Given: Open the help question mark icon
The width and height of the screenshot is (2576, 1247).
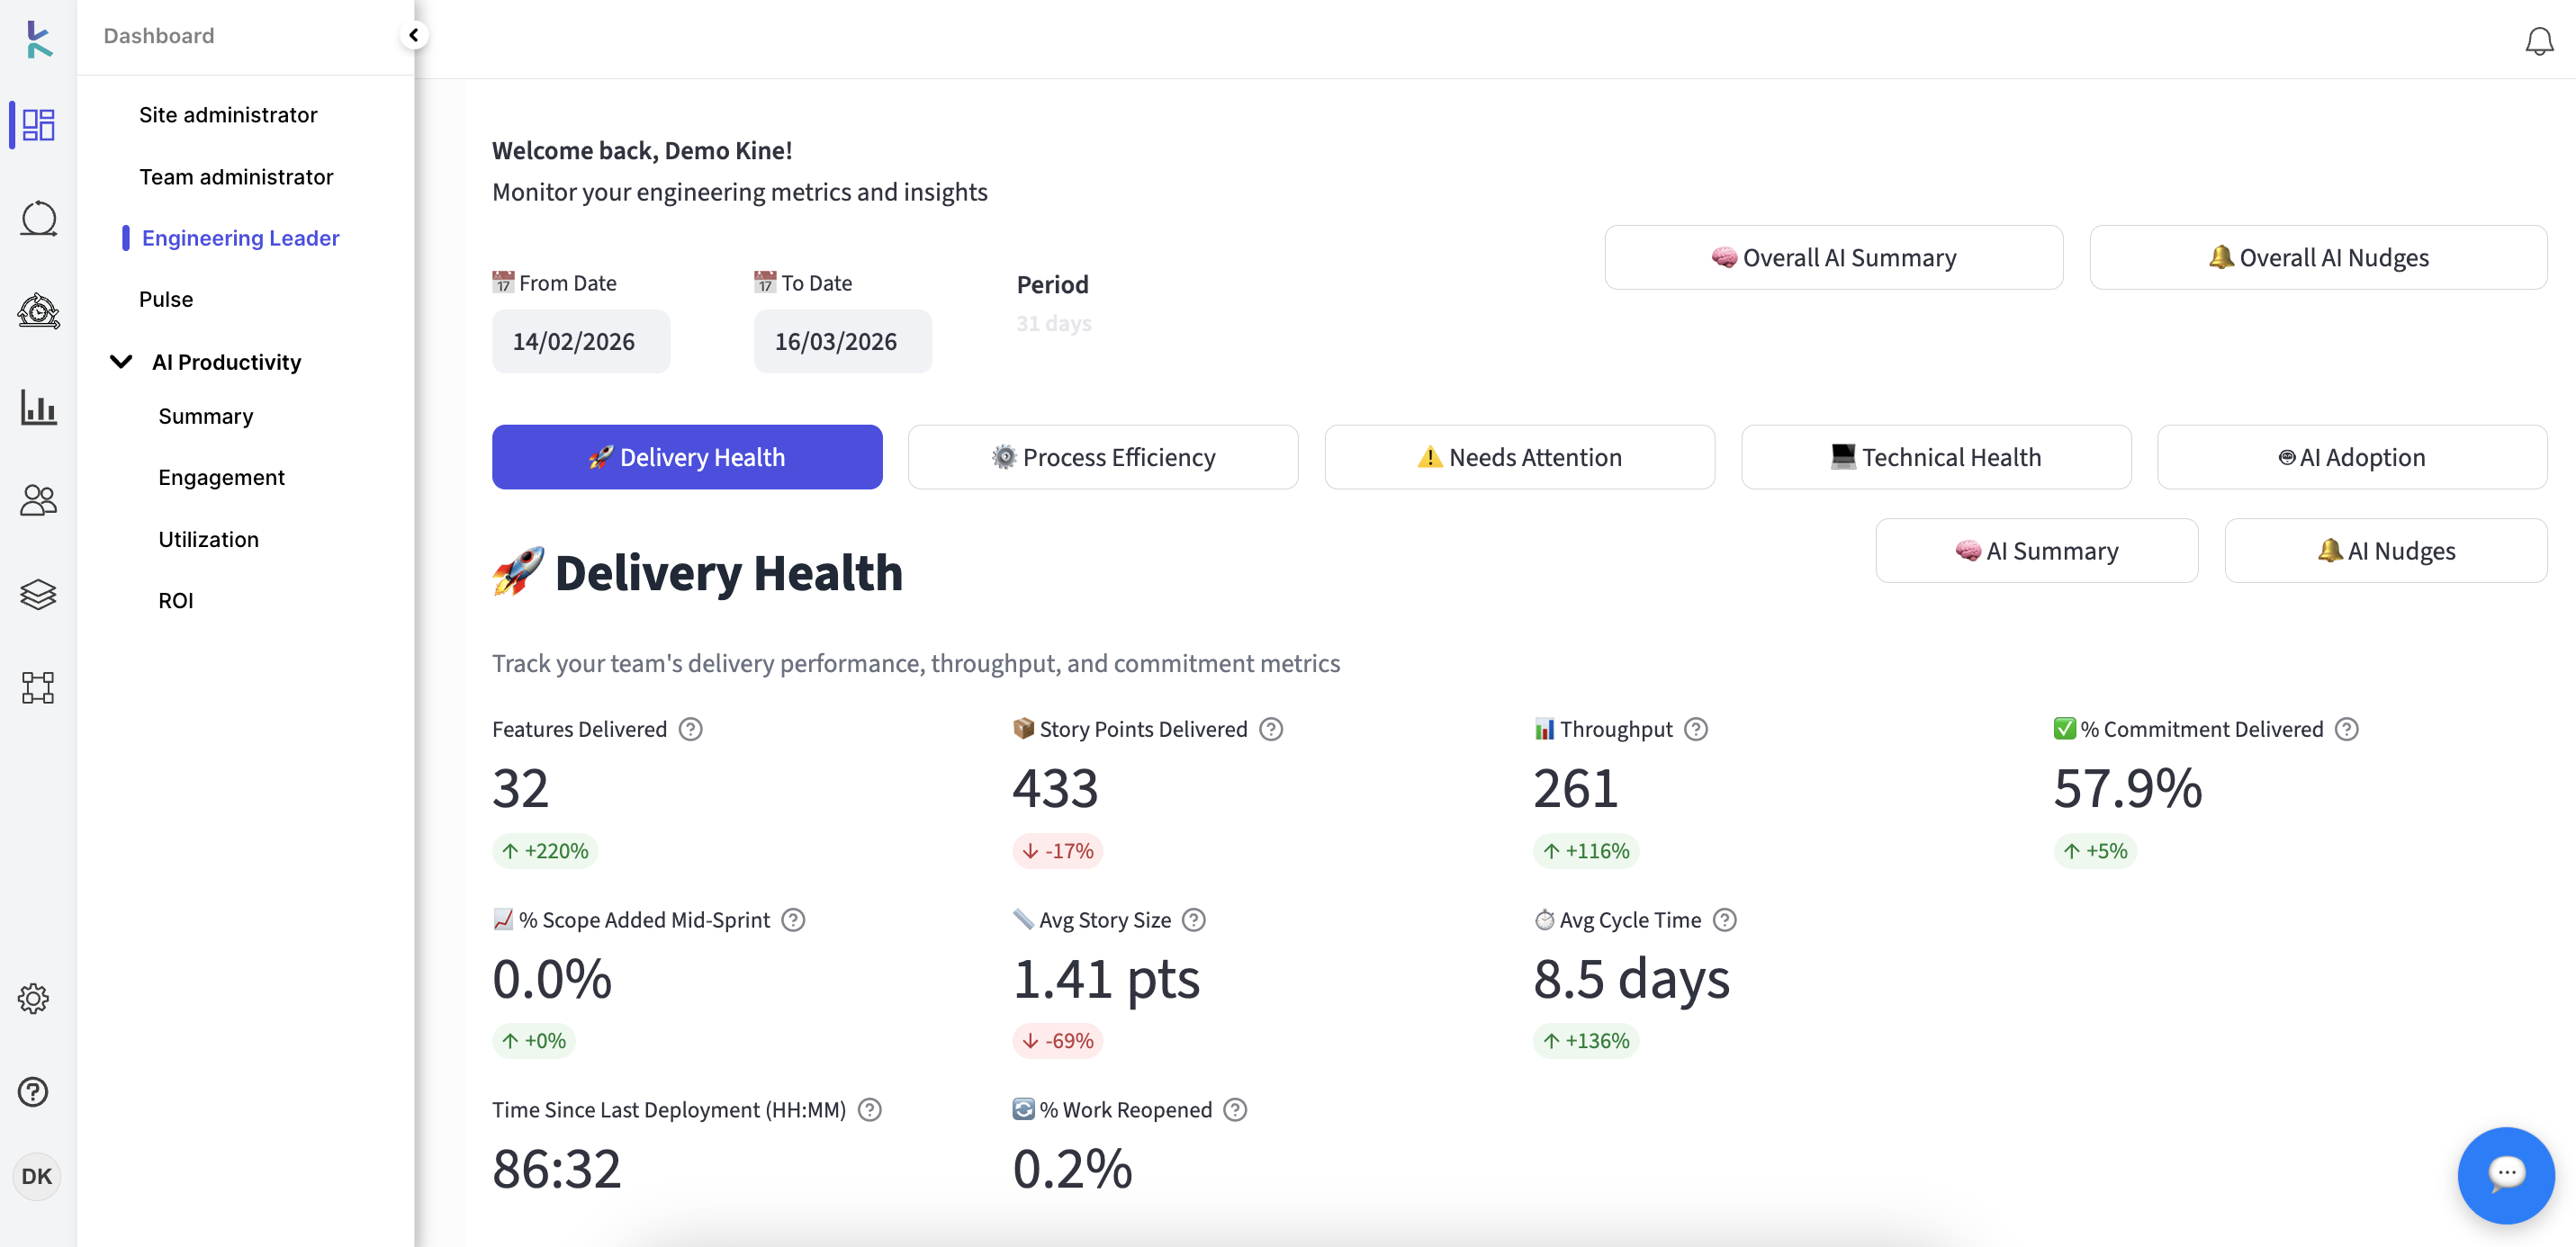Looking at the screenshot, I should point(33,1091).
